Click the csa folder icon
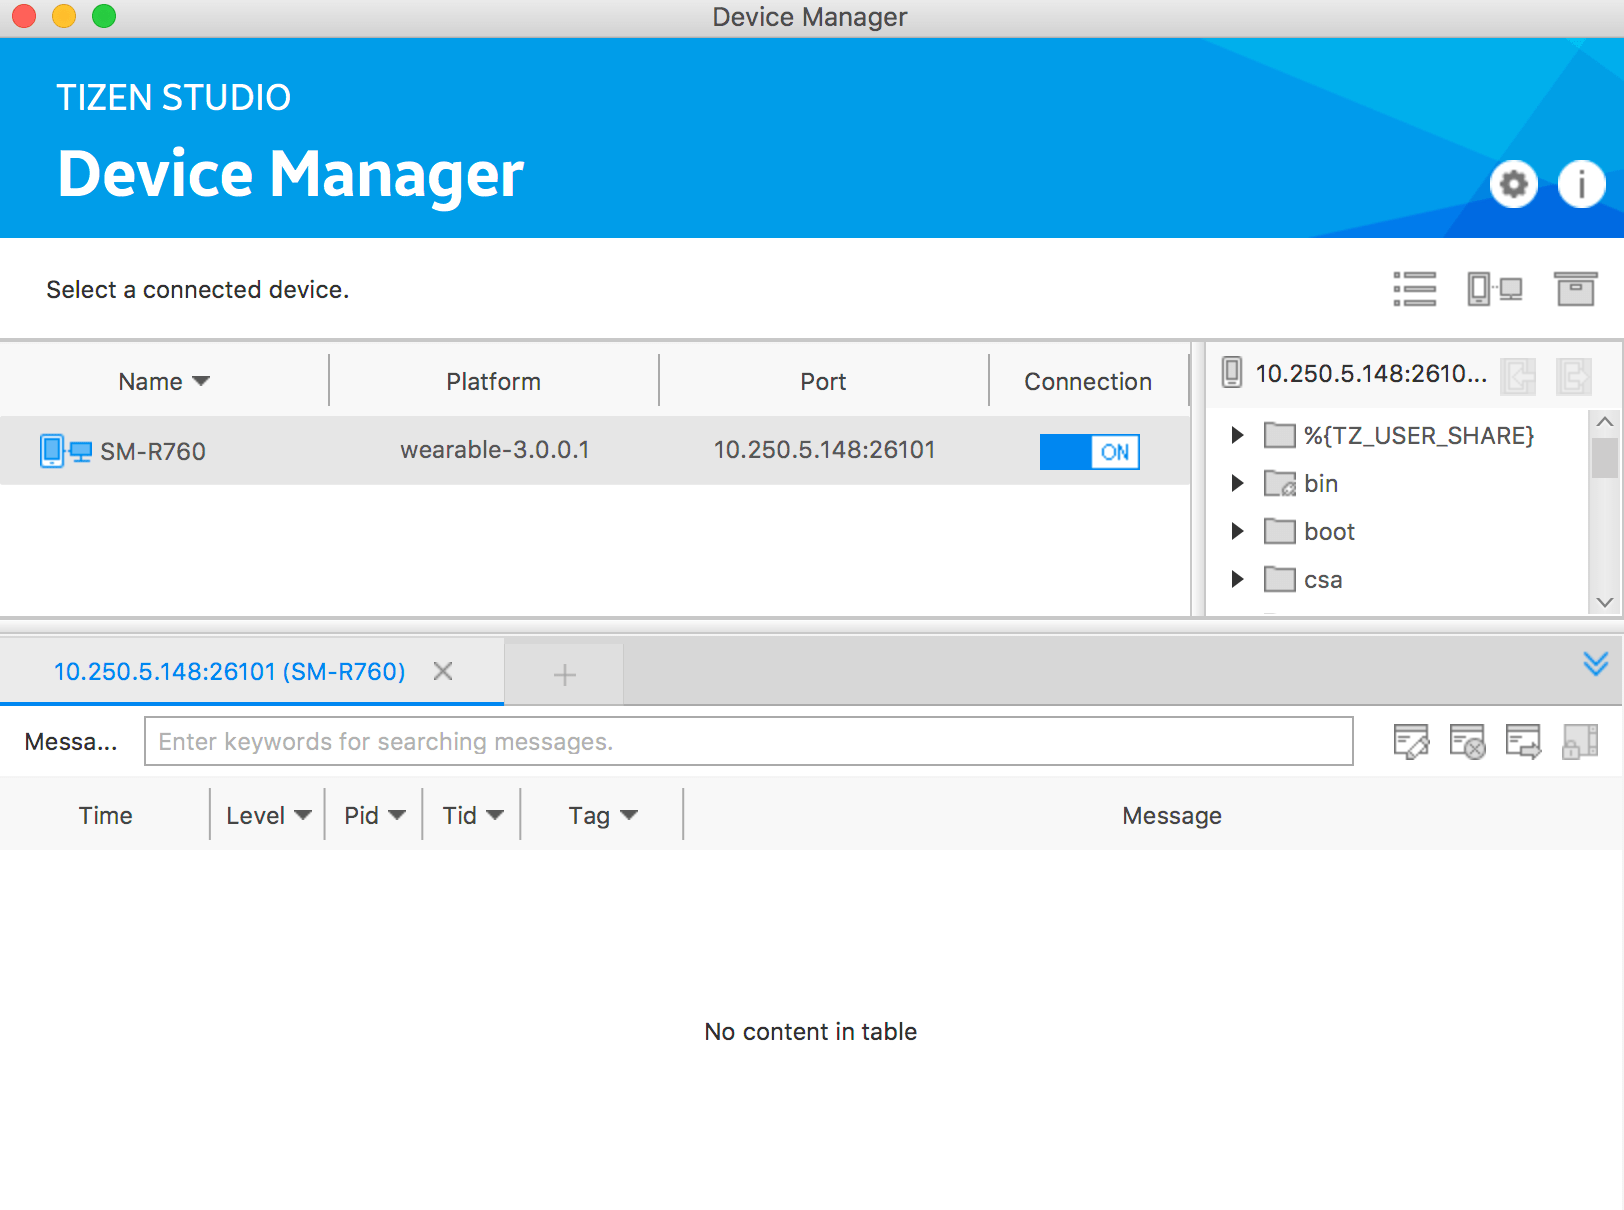Viewport: 1624px width, 1210px height. tap(1280, 579)
